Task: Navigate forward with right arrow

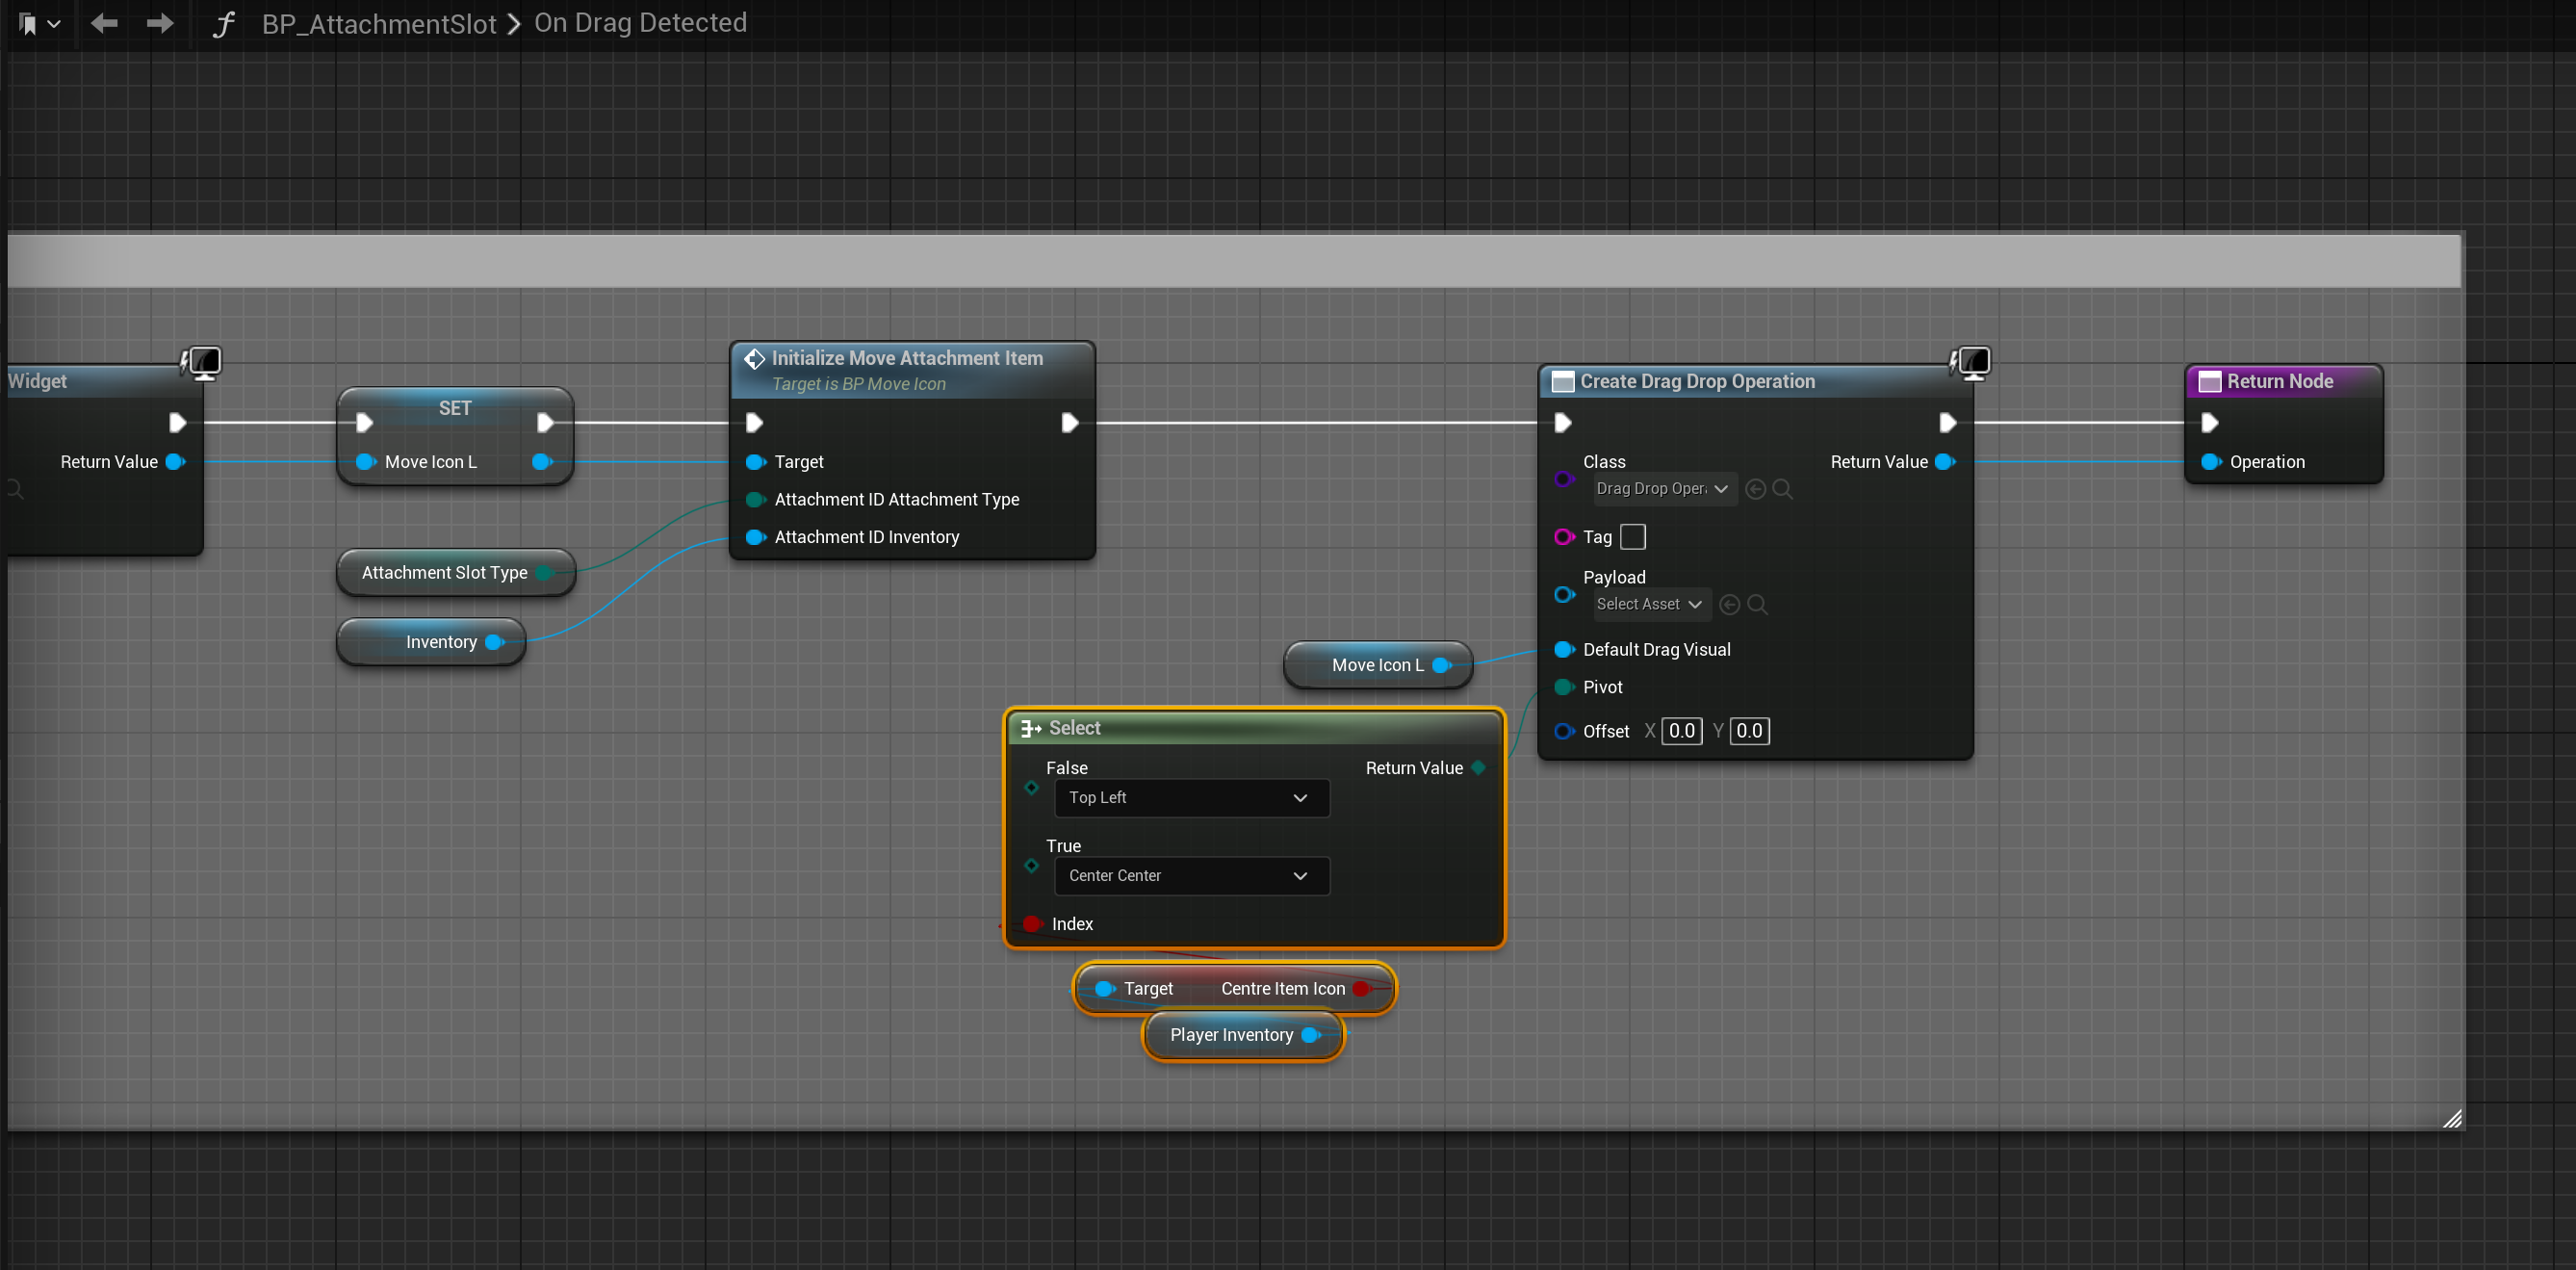Action: (160, 23)
